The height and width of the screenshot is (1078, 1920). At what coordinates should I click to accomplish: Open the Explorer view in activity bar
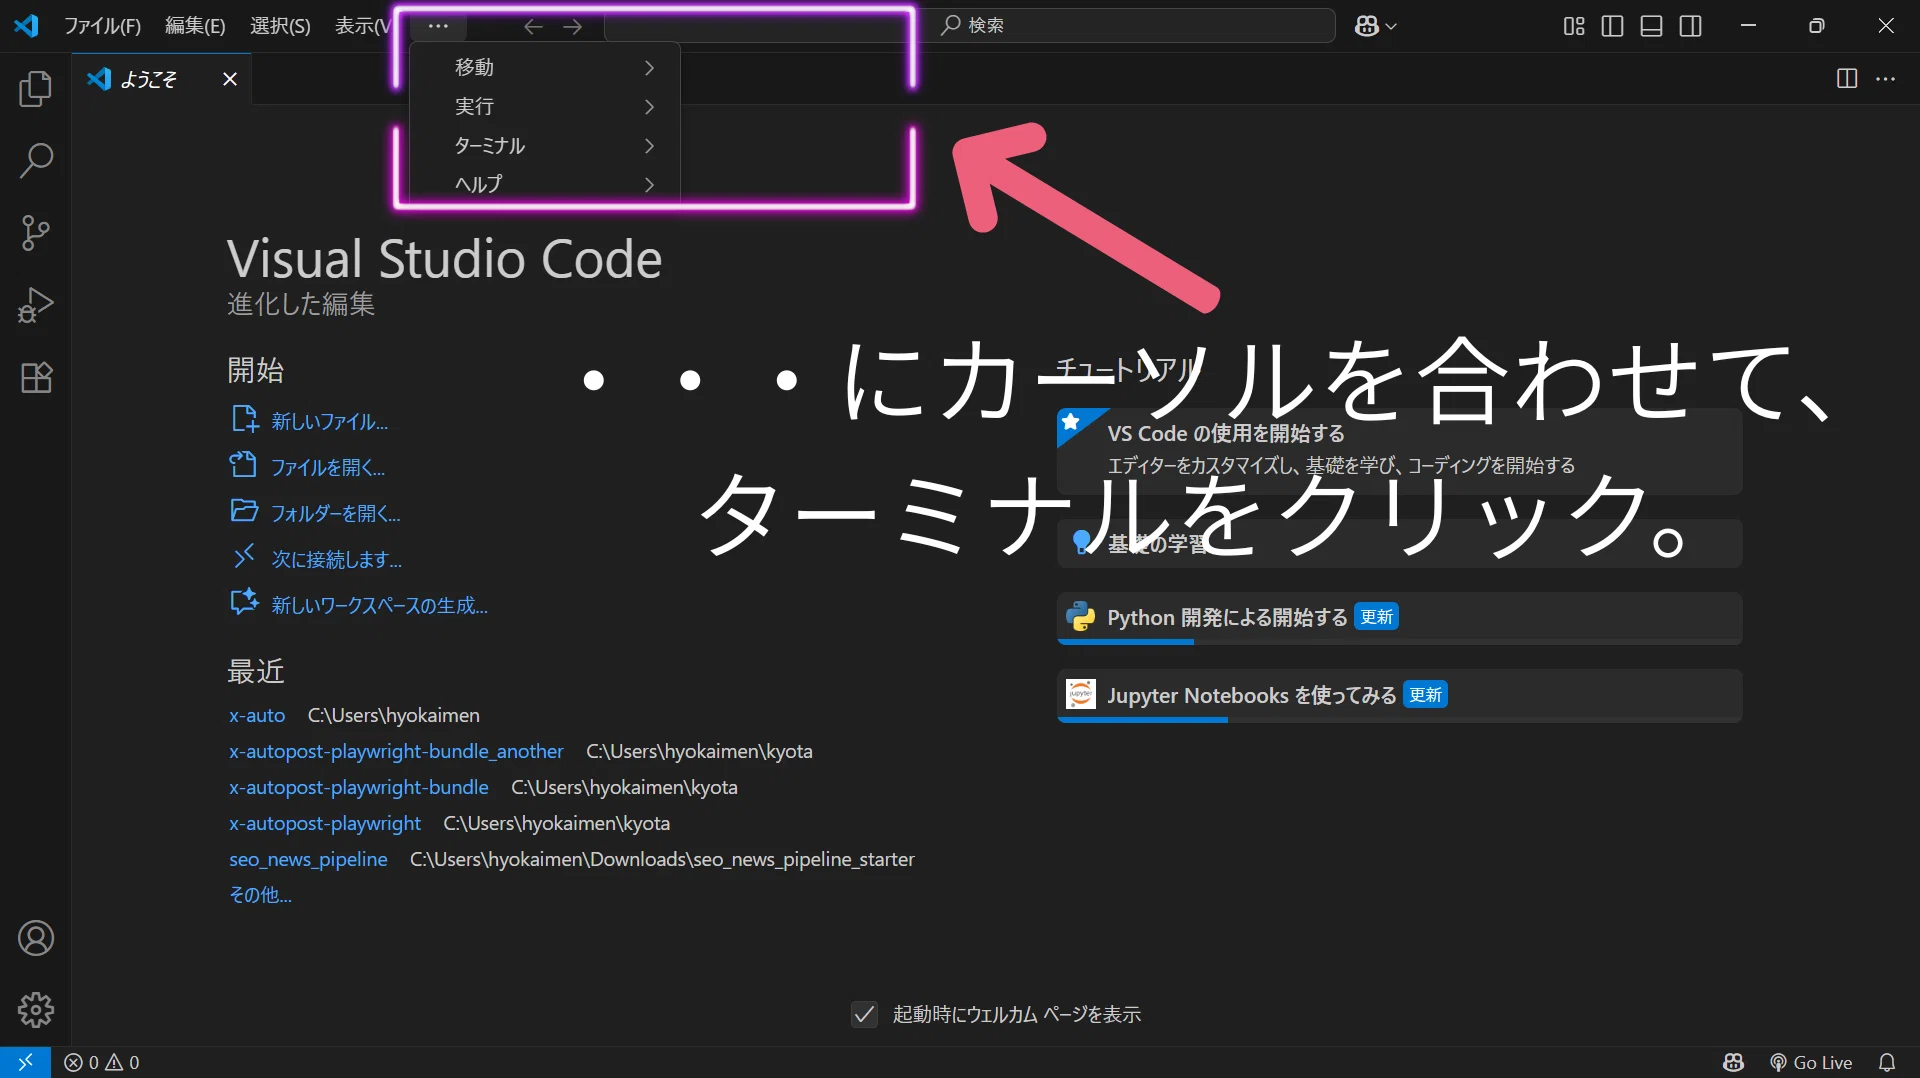36,89
